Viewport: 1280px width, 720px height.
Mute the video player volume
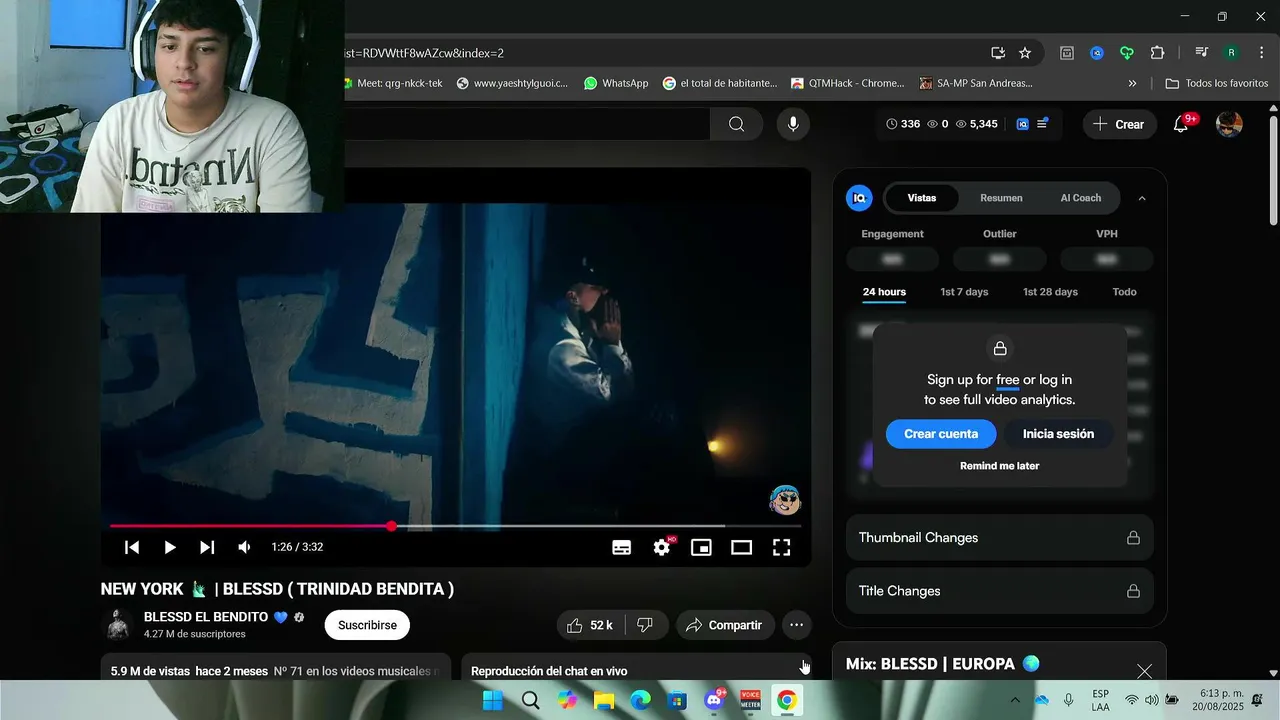[x=245, y=547]
